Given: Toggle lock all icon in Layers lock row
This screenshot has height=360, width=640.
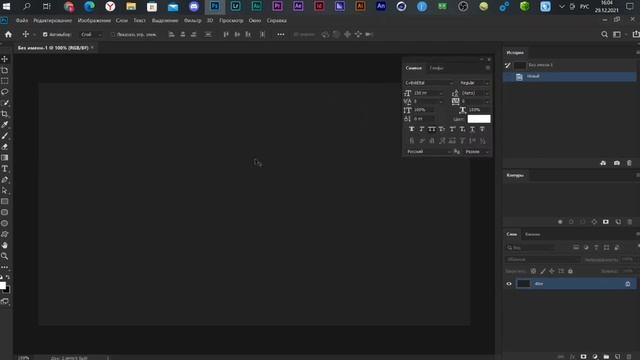Looking at the screenshot, I should pyautogui.click(x=571, y=271).
